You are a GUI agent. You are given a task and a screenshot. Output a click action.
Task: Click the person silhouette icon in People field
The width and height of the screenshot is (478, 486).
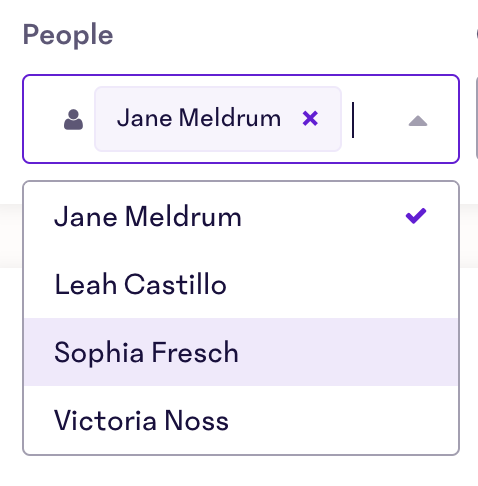pos(73,119)
